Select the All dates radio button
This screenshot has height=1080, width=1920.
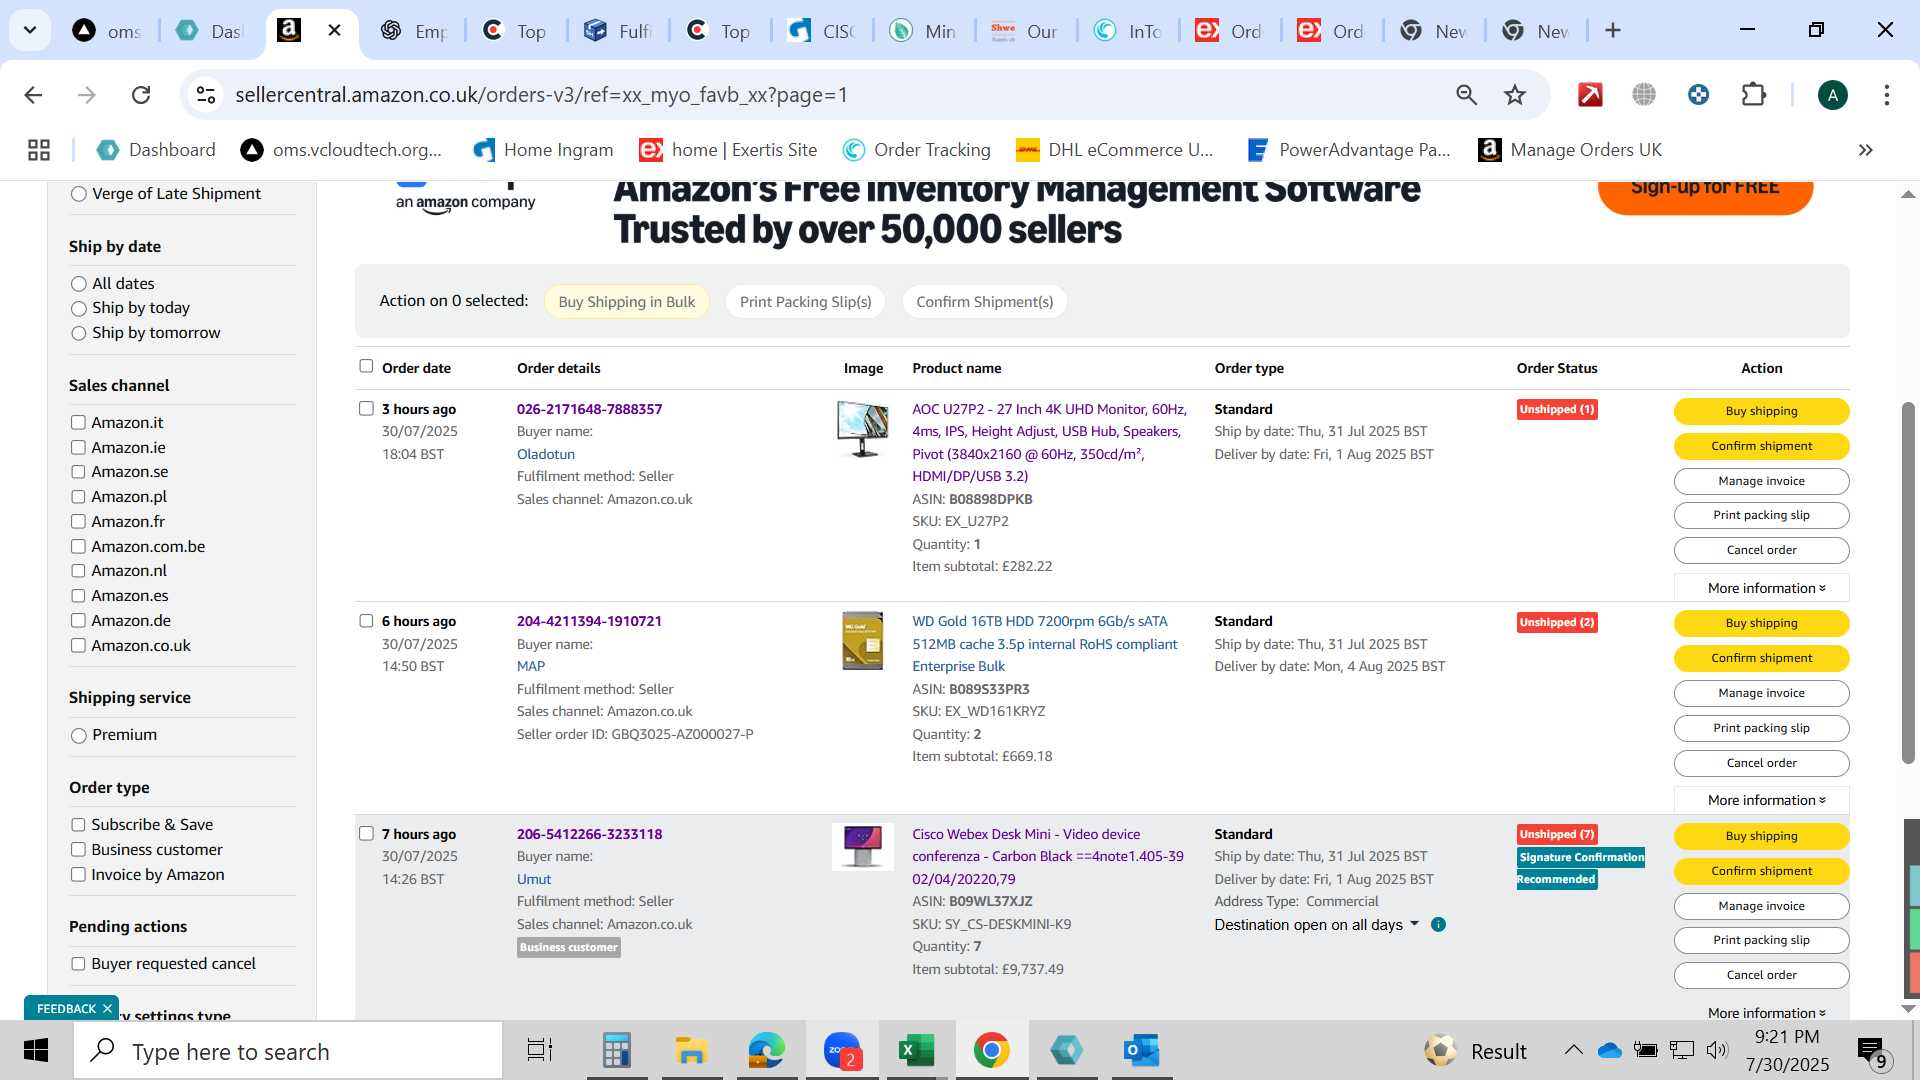coord(79,284)
